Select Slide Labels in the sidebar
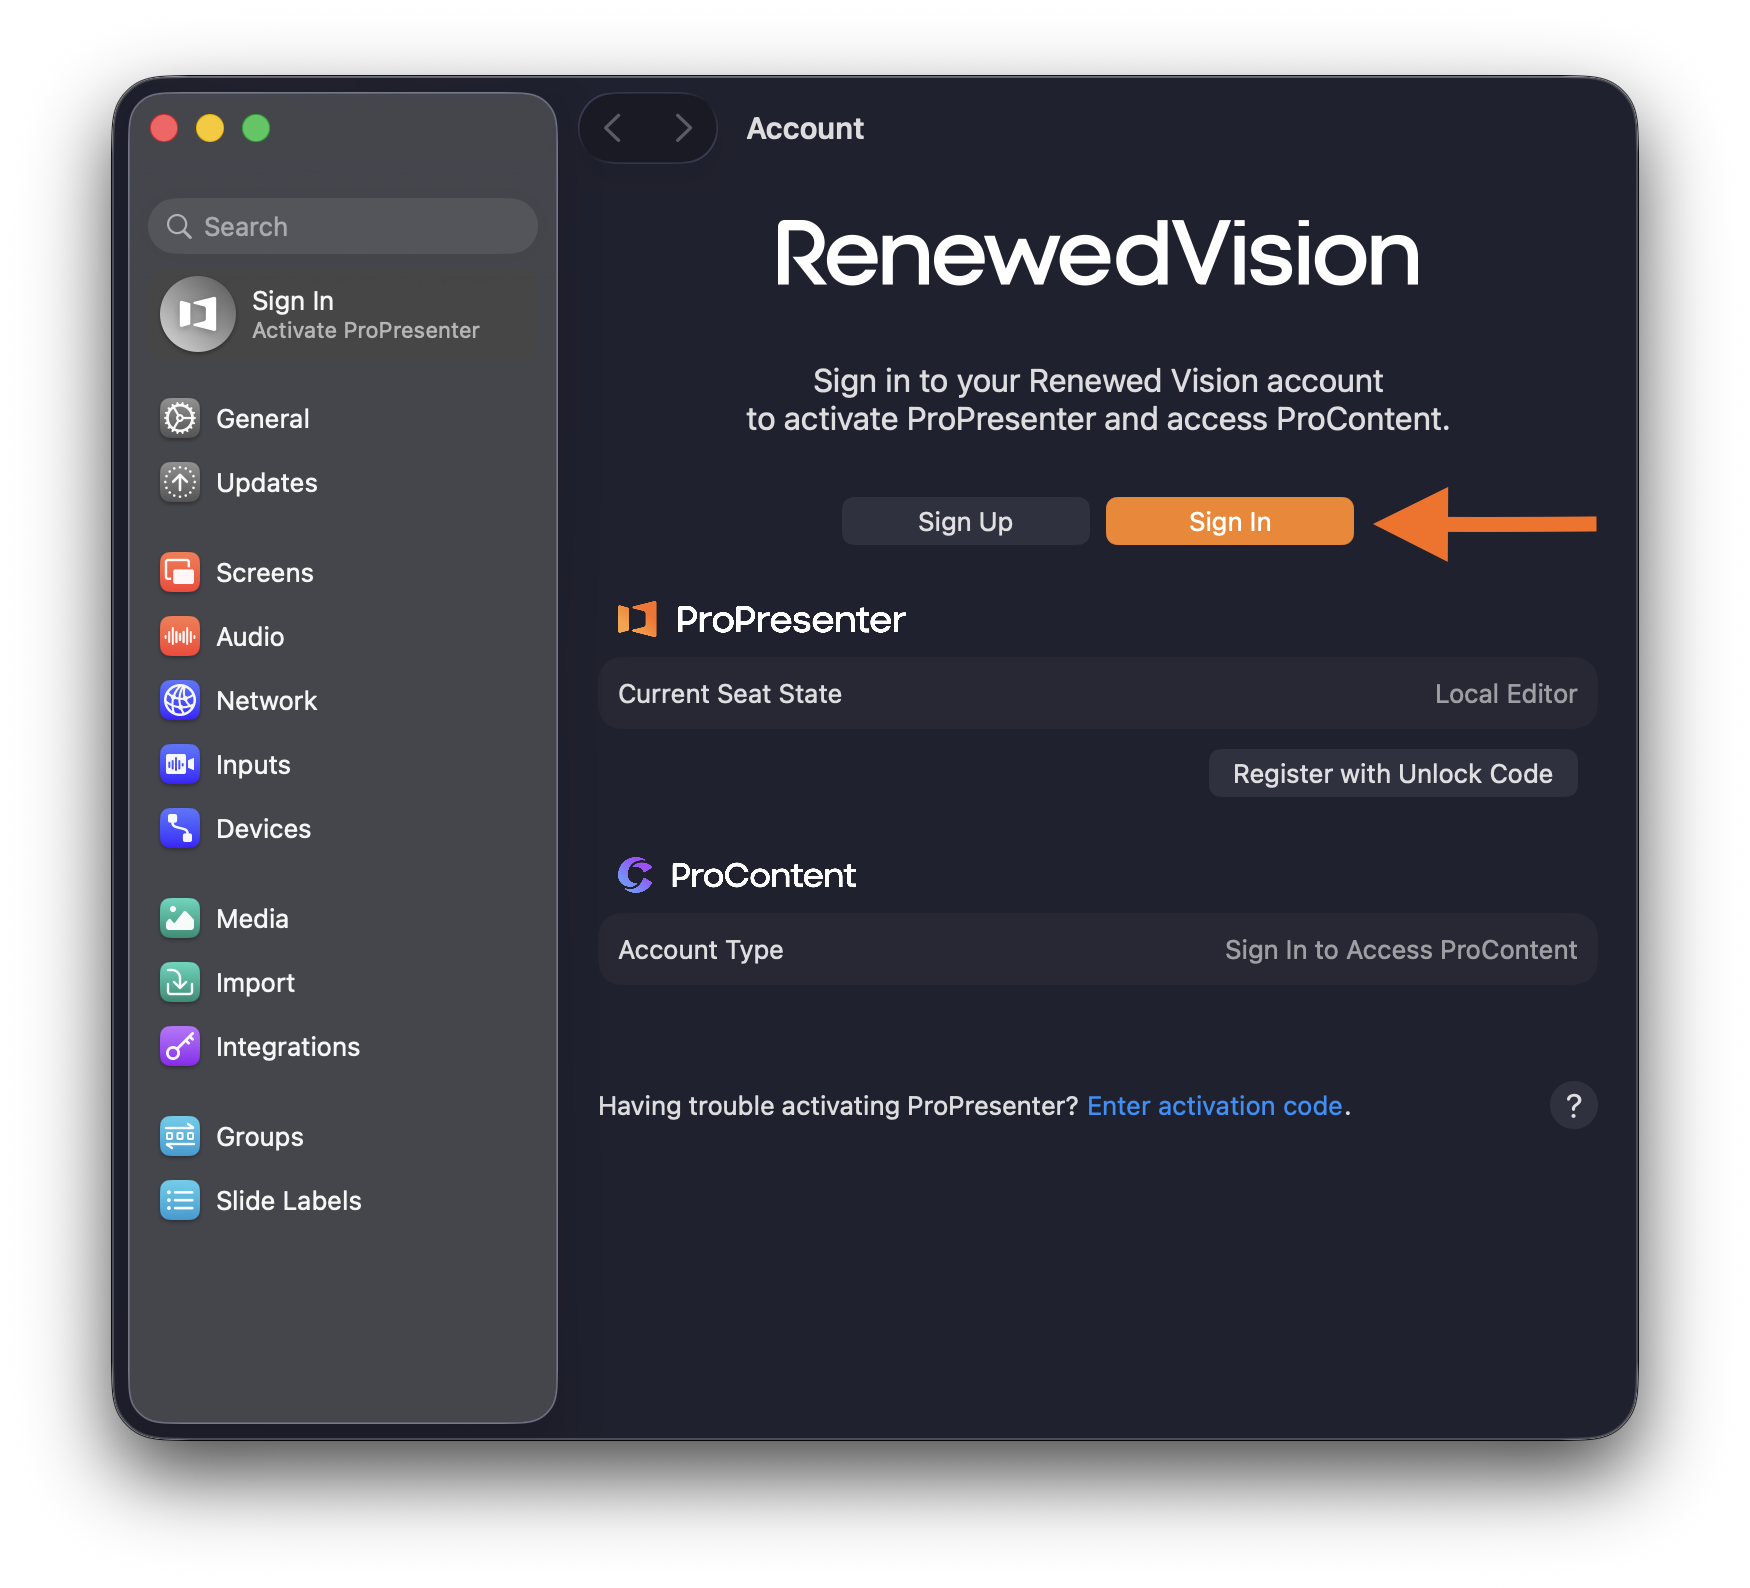This screenshot has height=1588, width=1750. tap(343, 1200)
